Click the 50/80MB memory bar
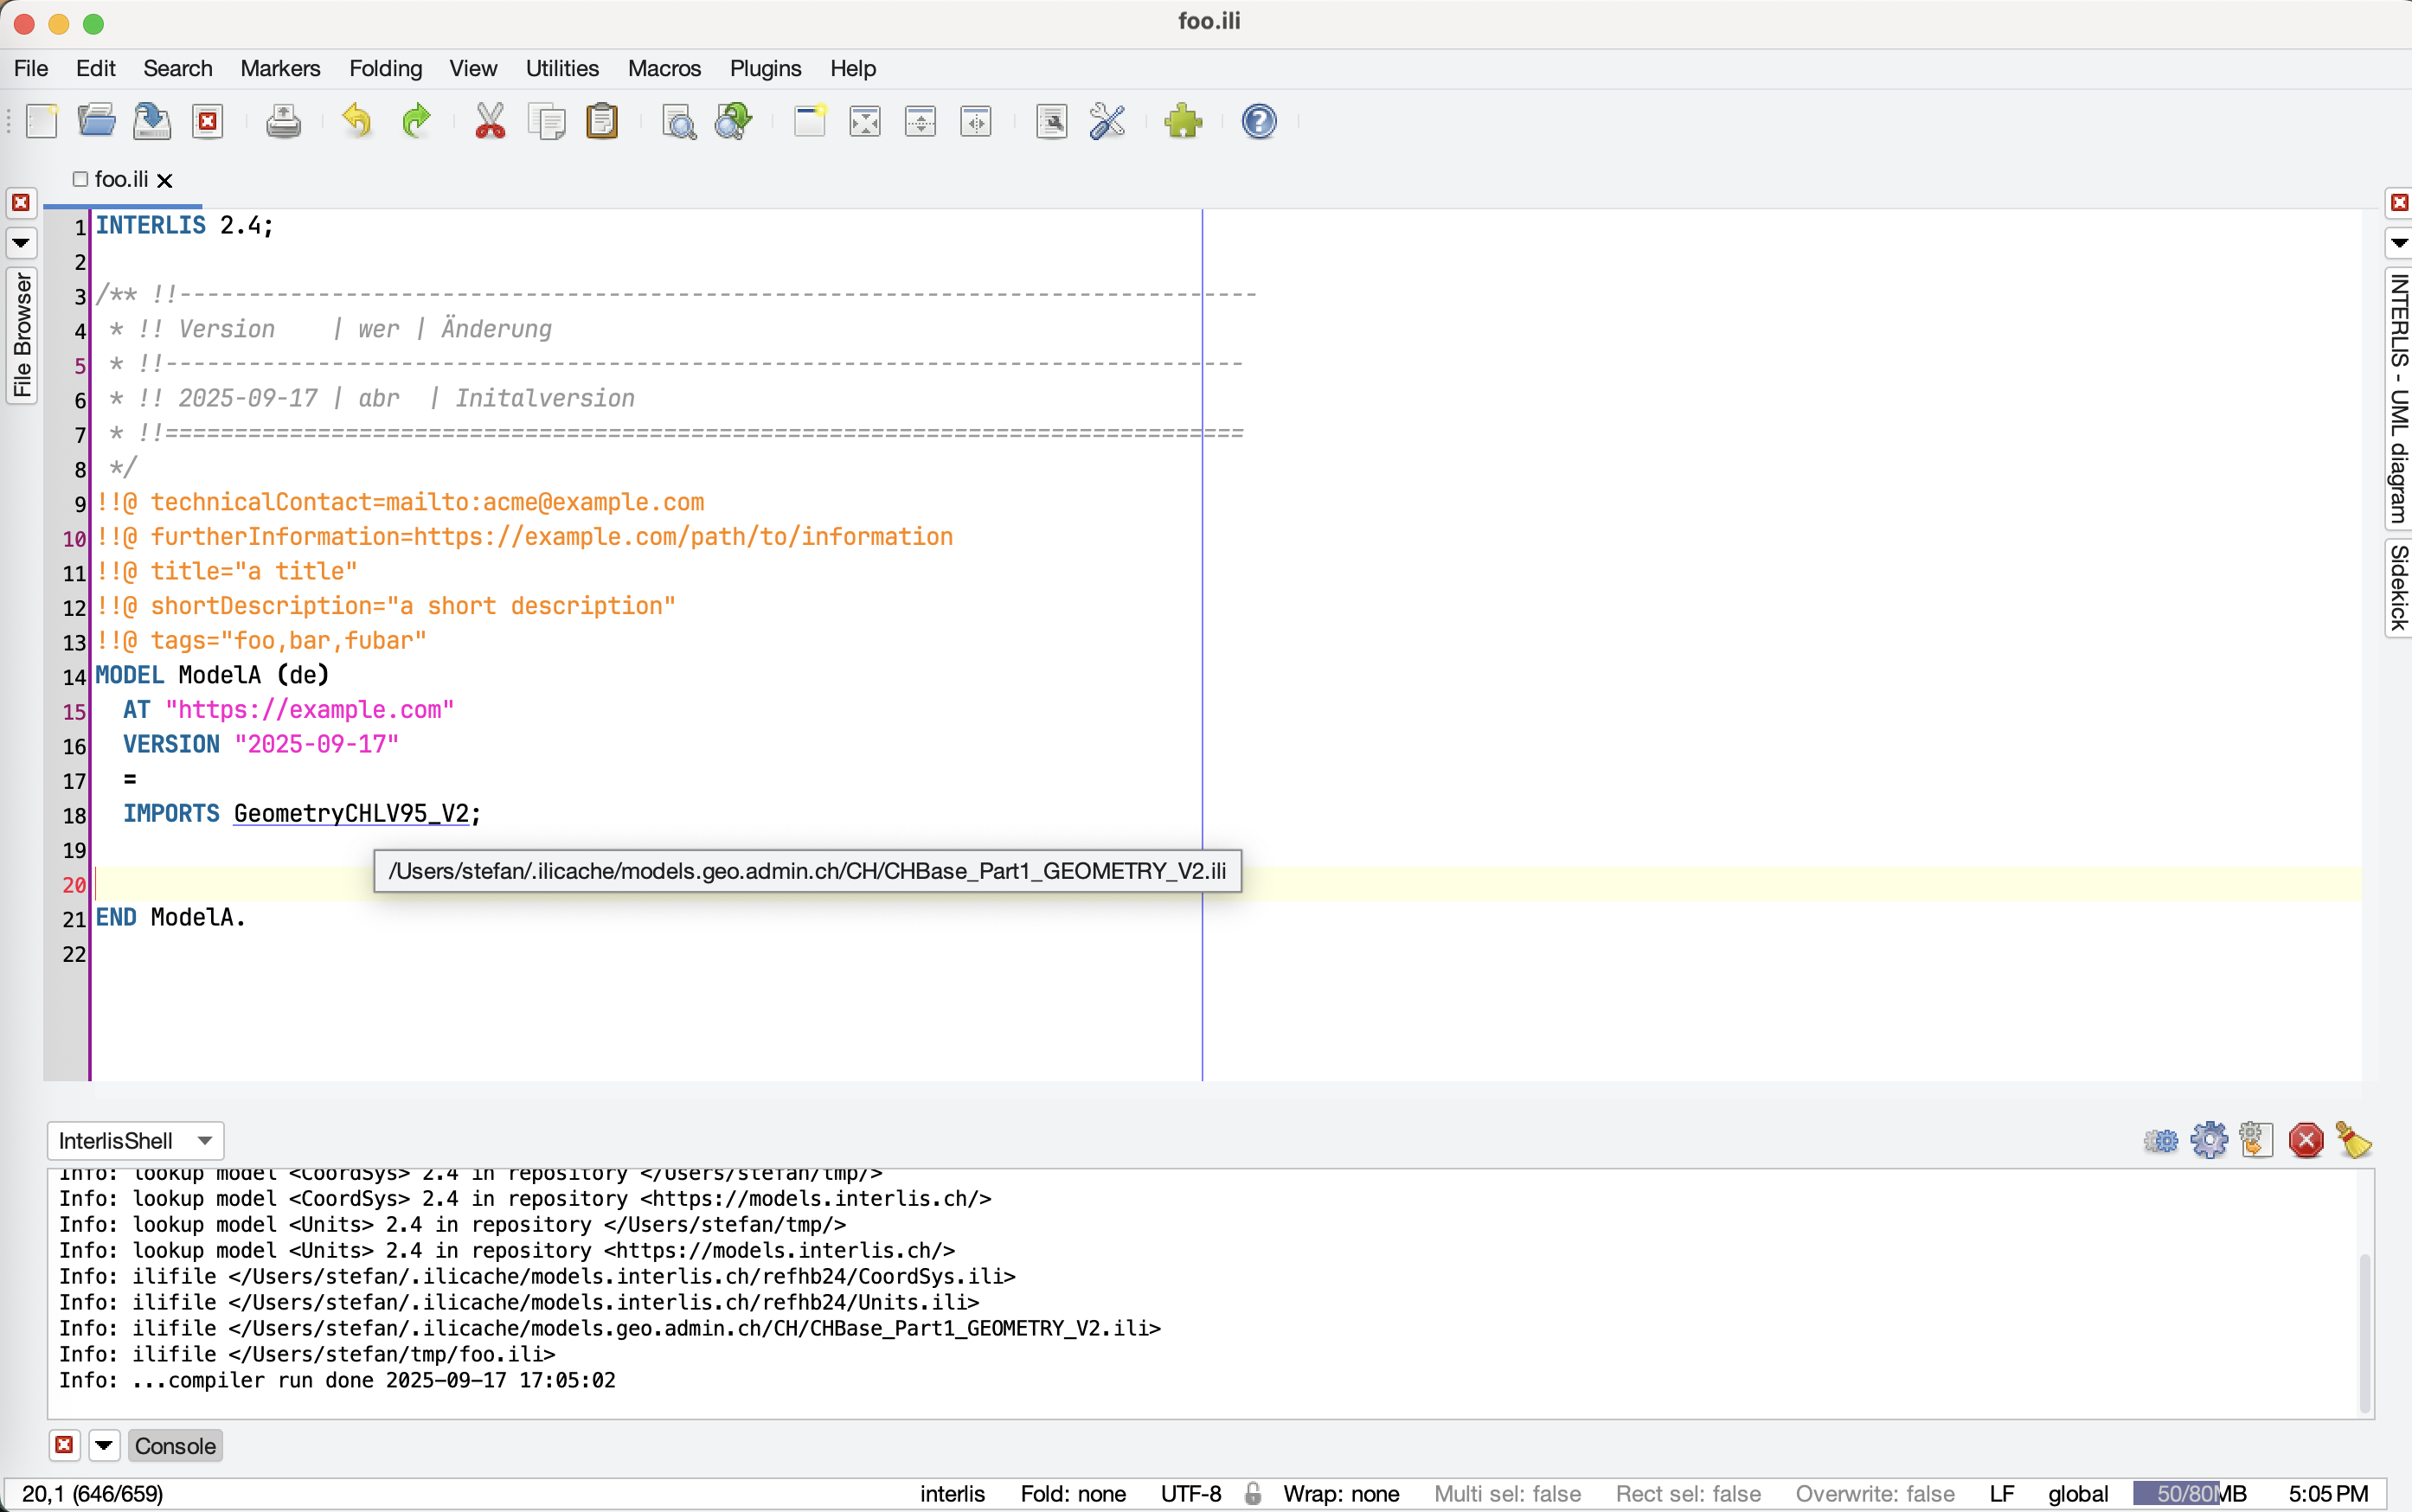 pos(2190,1494)
